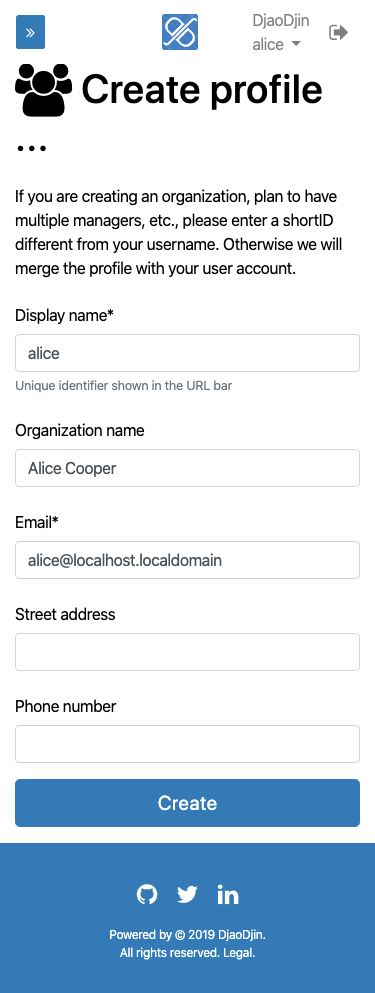Click into the Email input field
The image size is (375, 993).
(x=188, y=560)
